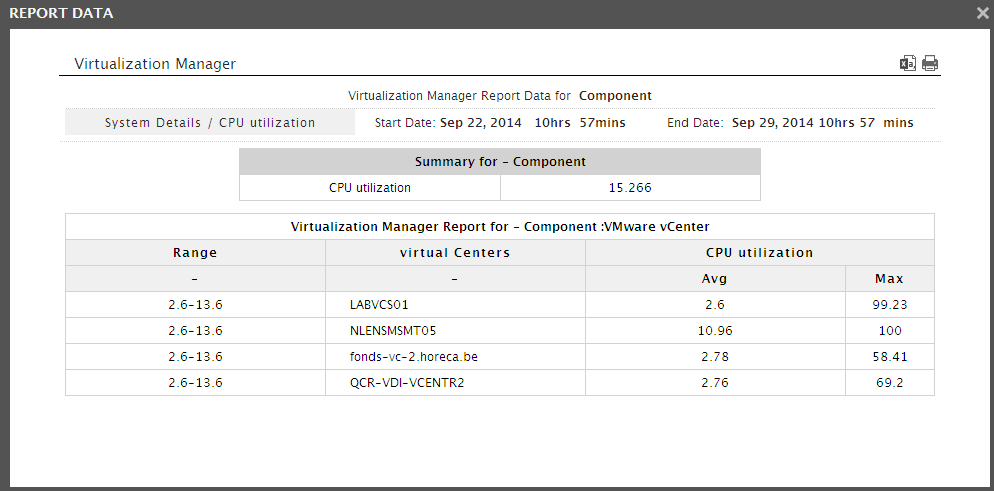Viewport: 994px width, 491px height.
Task: Select the LABVCS01 virtual center
Action: click(379, 305)
